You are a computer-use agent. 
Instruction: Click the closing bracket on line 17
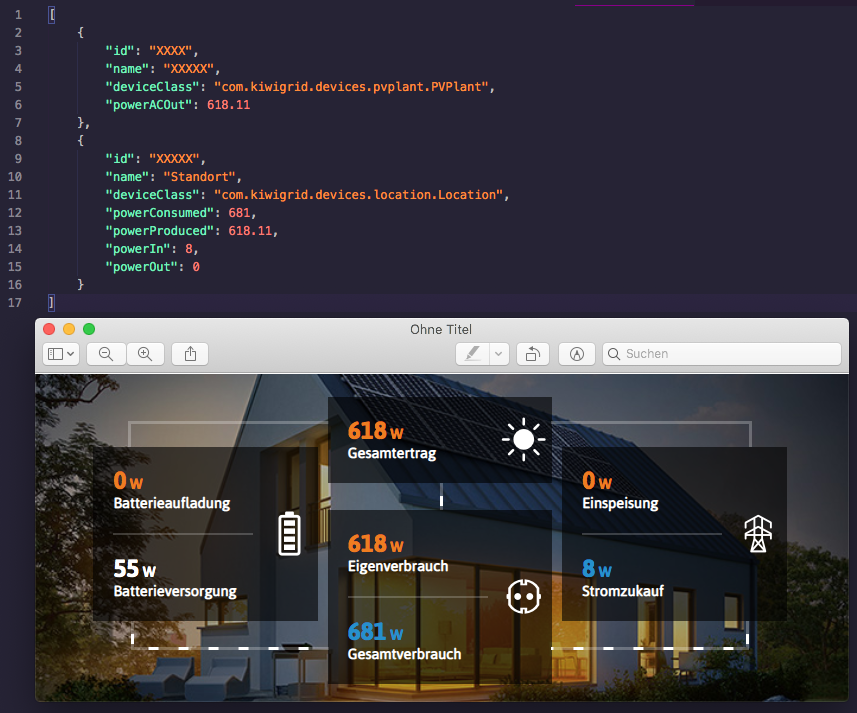(51, 303)
